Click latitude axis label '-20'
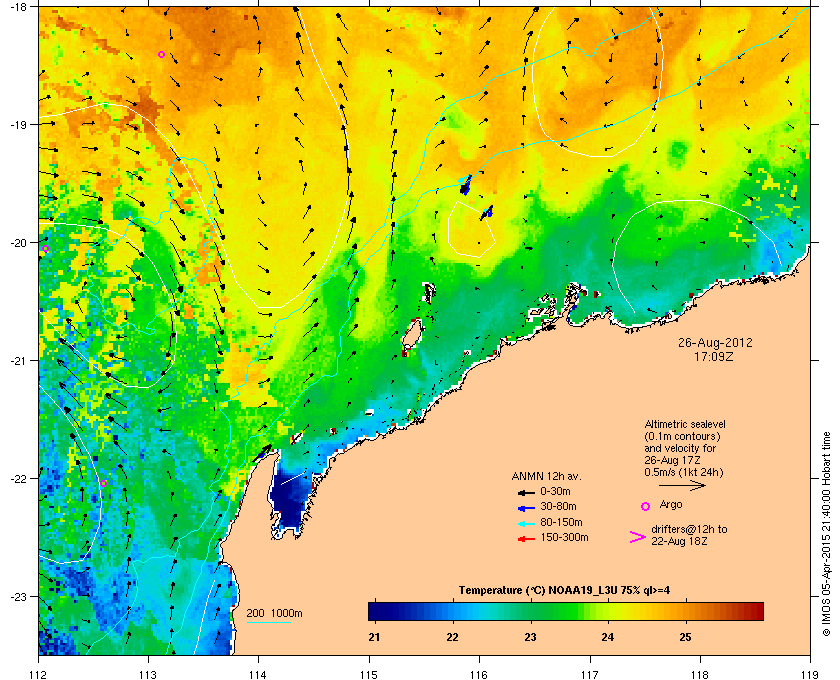Screen dimensions: 840x680 click(18, 243)
